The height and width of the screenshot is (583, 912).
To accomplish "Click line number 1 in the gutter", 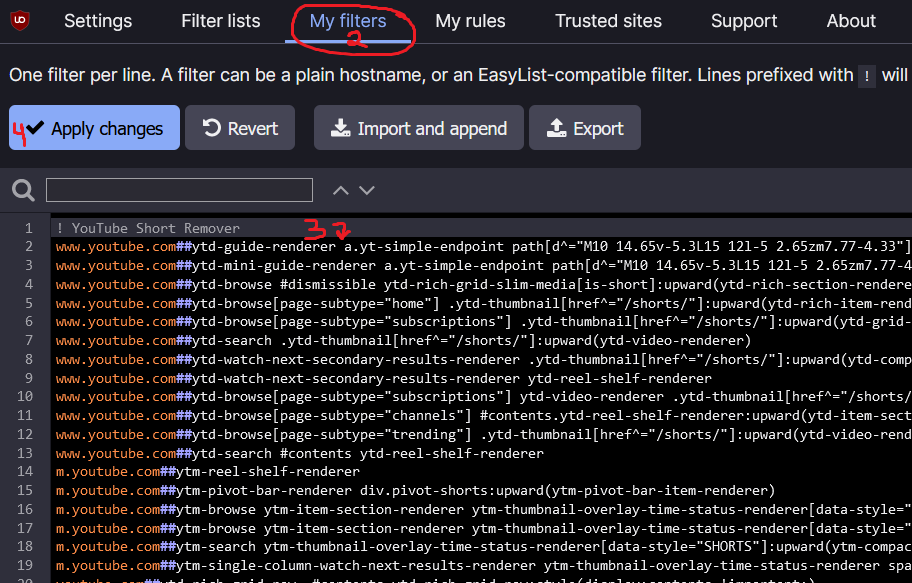I will 28,228.
